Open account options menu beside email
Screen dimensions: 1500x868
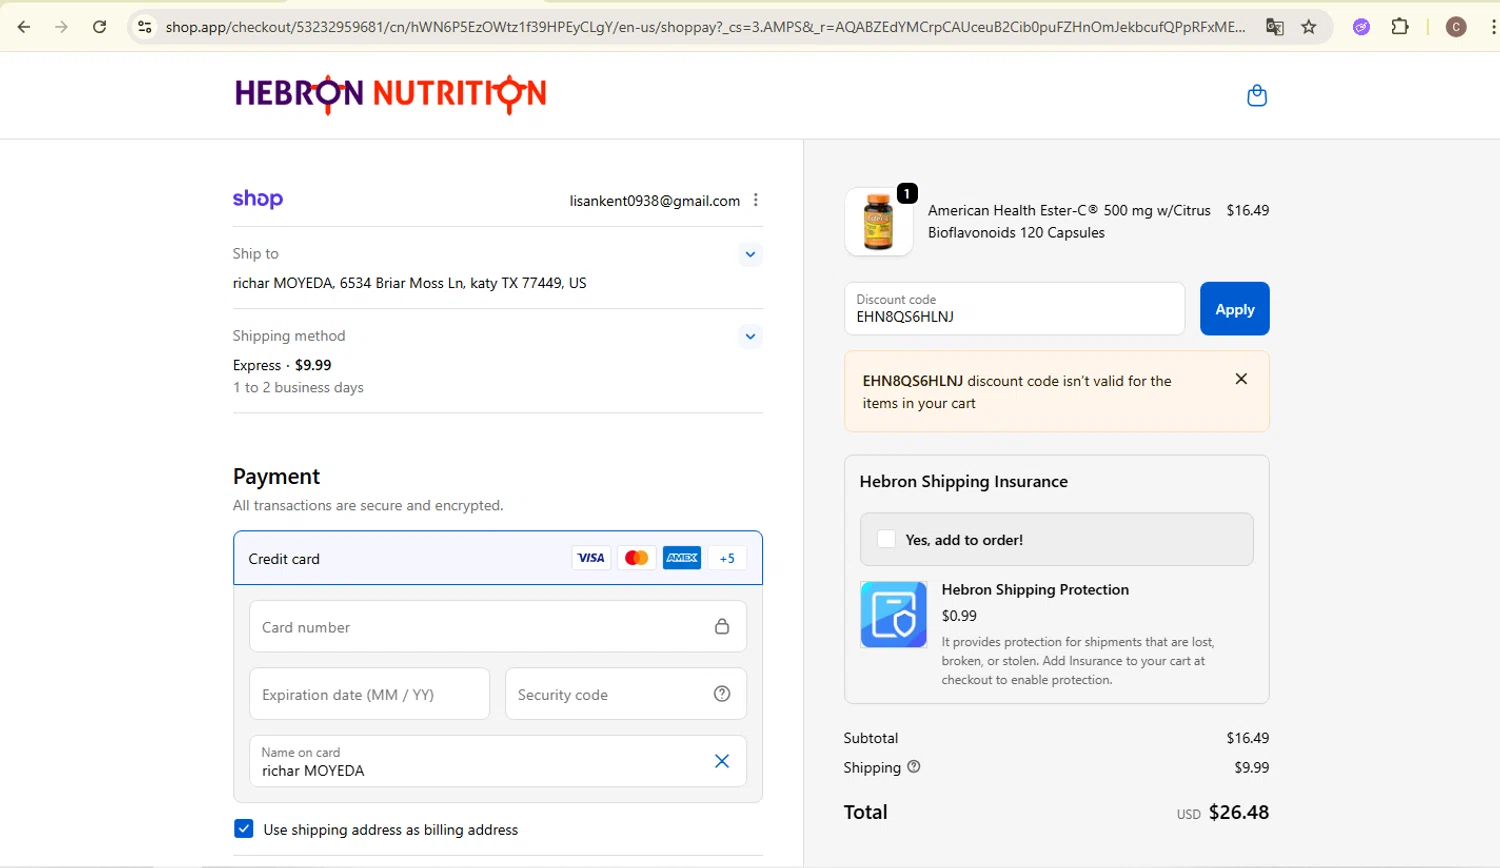point(756,200)
